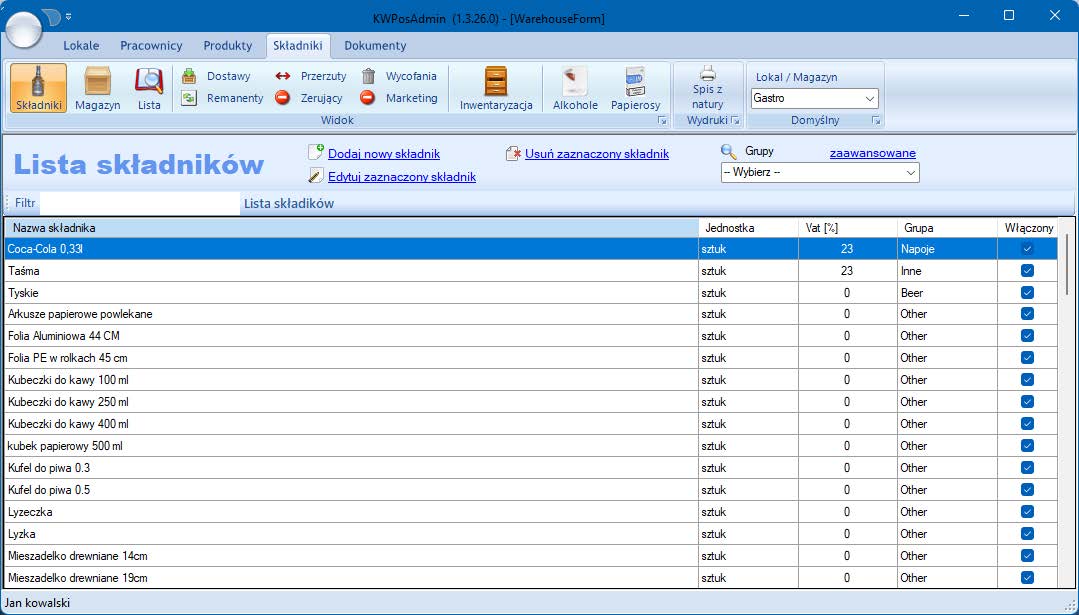Expand the Widok group dialog launcher
Screen dimensions: 1079x615
point(661,121)
